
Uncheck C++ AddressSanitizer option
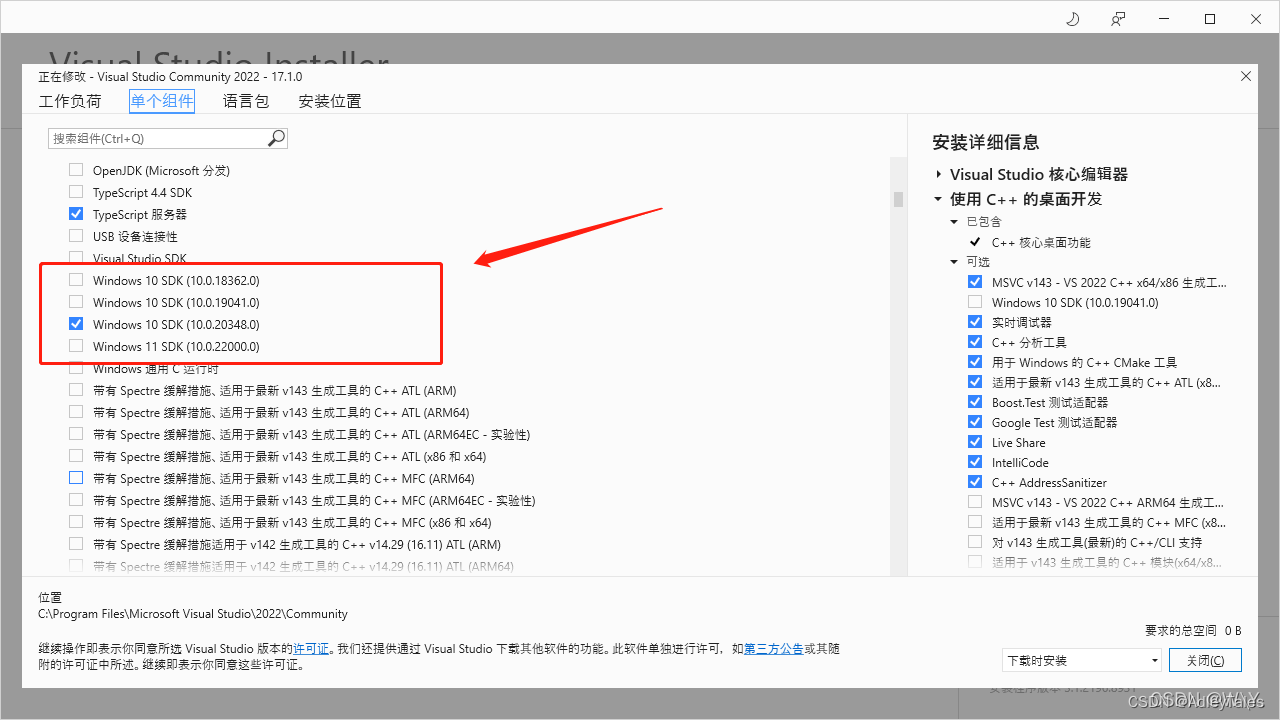975,482
